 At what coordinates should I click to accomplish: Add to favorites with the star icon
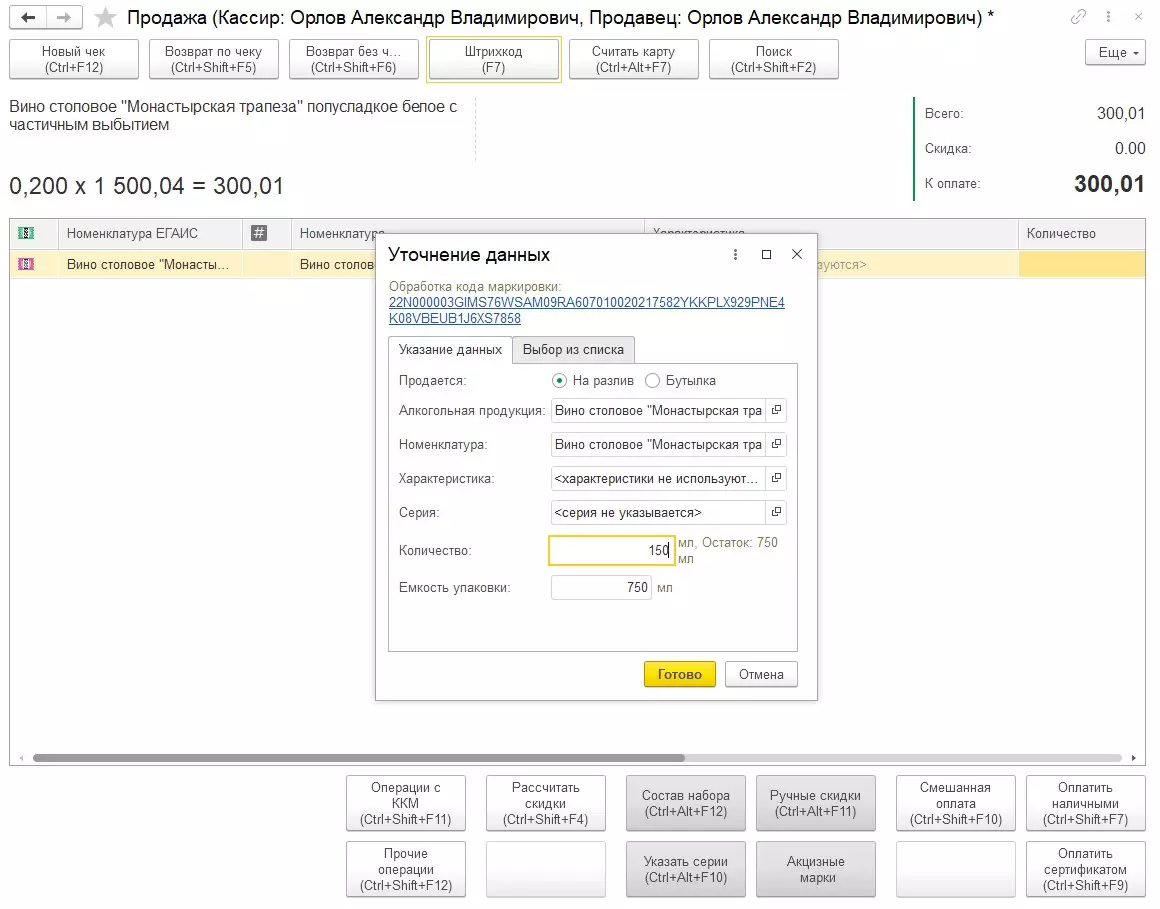coord(106,17)
